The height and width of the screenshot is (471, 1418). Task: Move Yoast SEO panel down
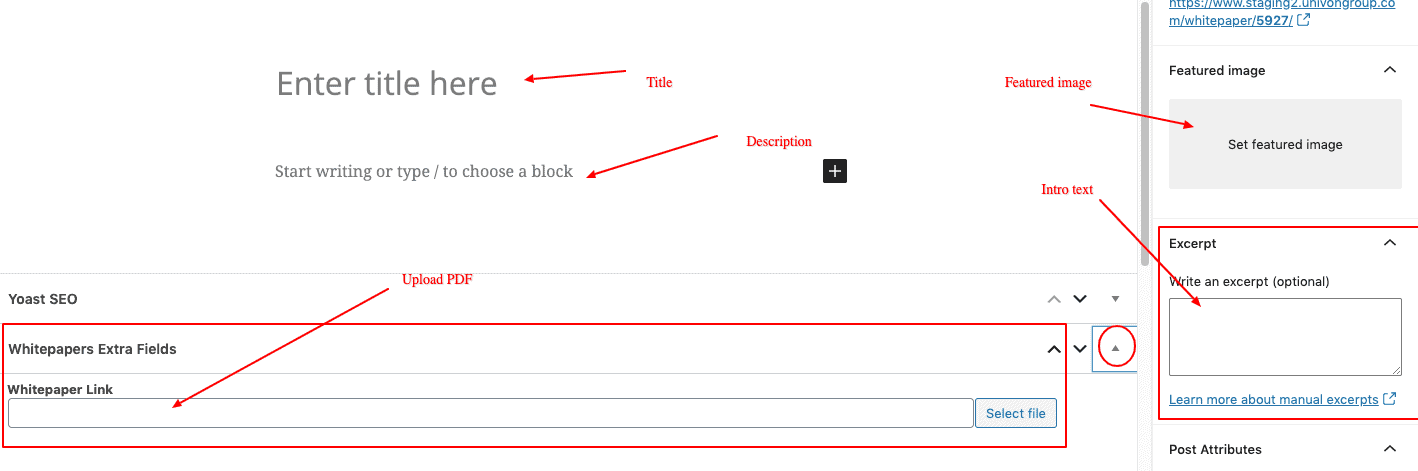point(1080,299)
